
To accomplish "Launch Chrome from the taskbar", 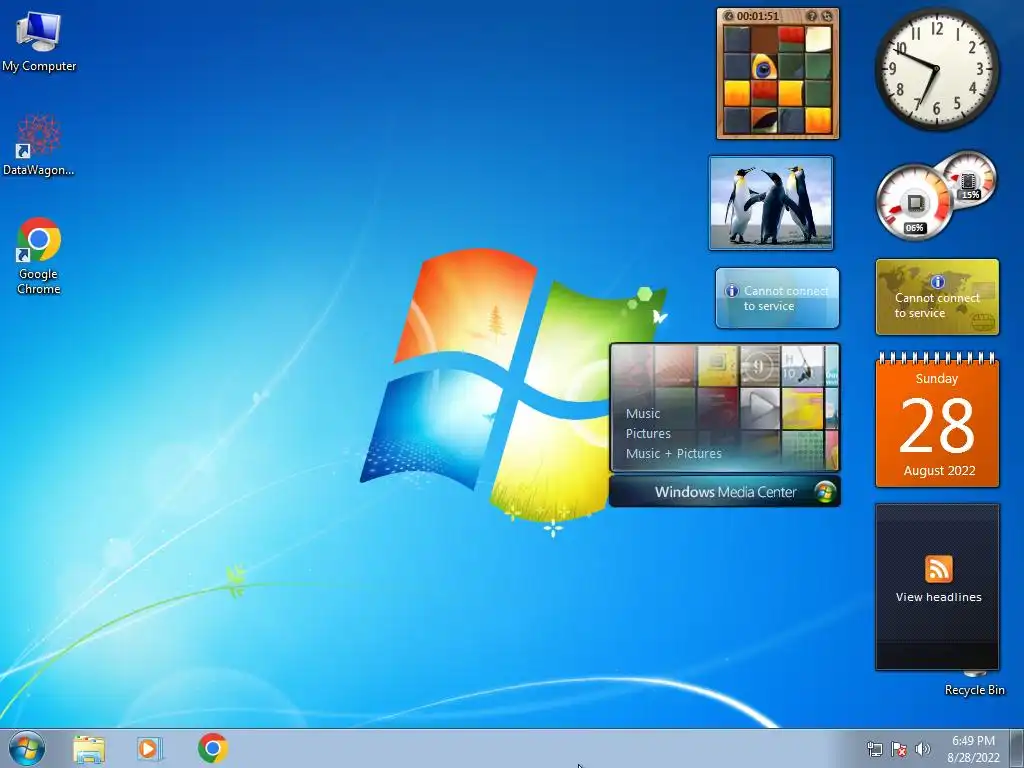I will click(213, 748).
